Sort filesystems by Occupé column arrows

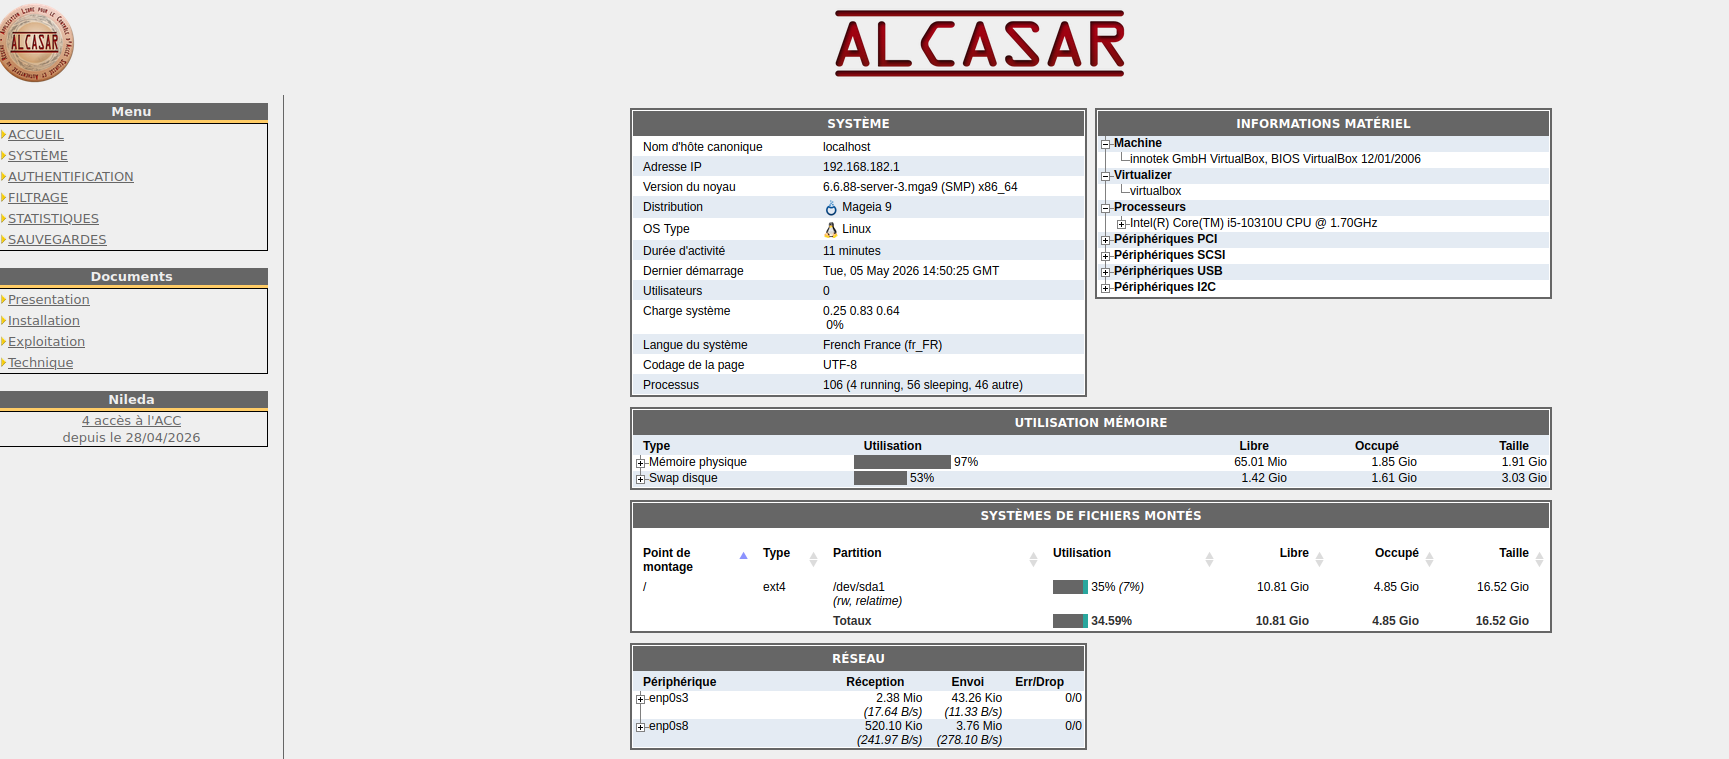click(x=1429, y=559)
